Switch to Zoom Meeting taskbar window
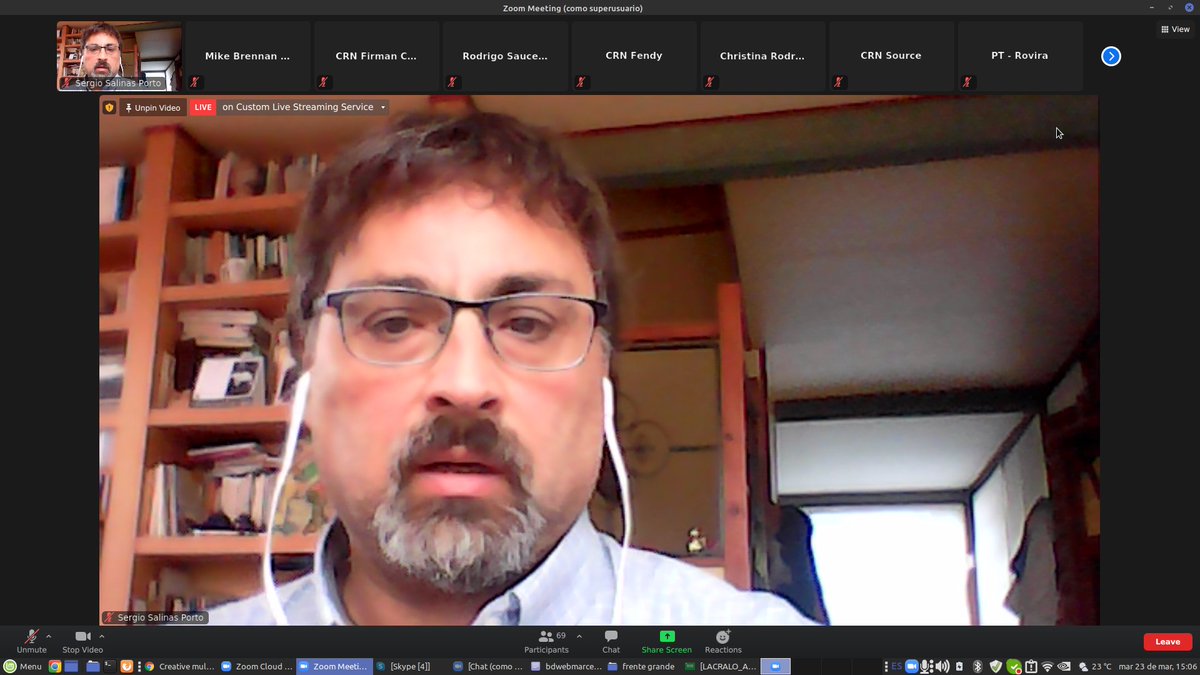Viewport: 1200px width, 675px height. point(334,666)
